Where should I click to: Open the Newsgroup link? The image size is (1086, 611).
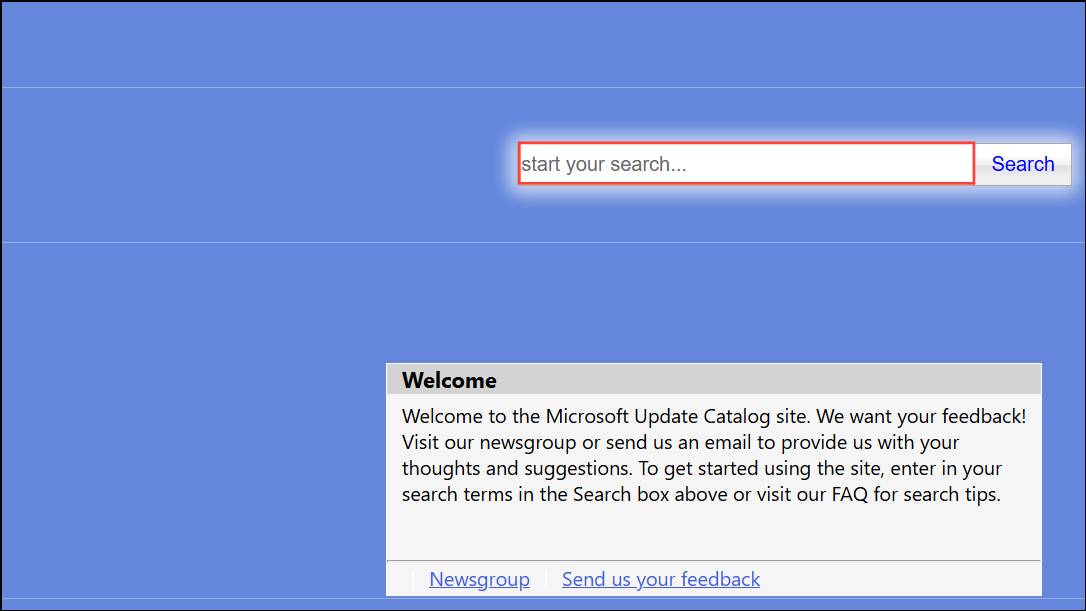[x=479, y=579]
